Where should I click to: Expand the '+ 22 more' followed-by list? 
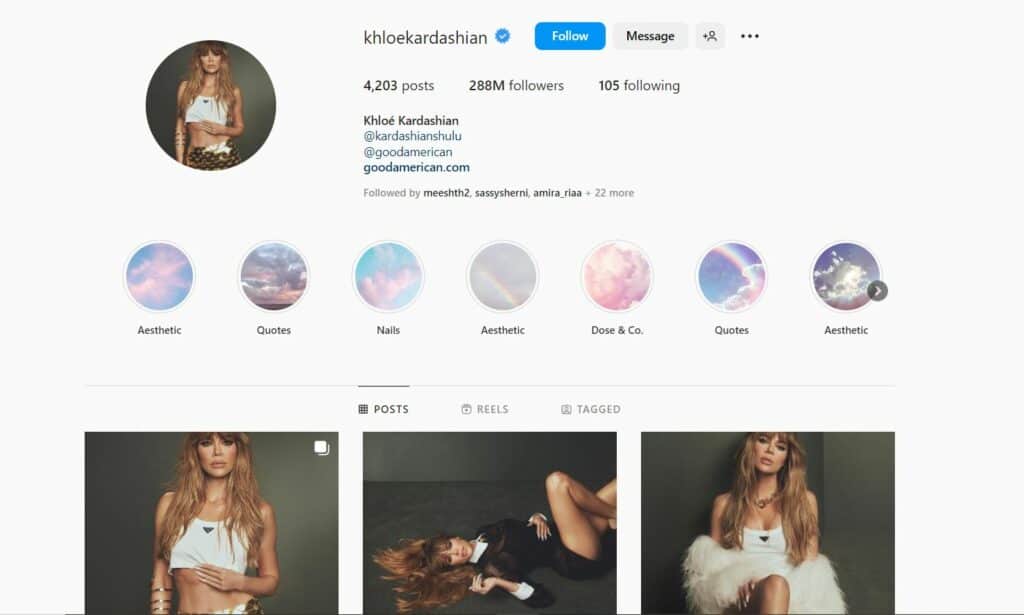coord(610,193)
